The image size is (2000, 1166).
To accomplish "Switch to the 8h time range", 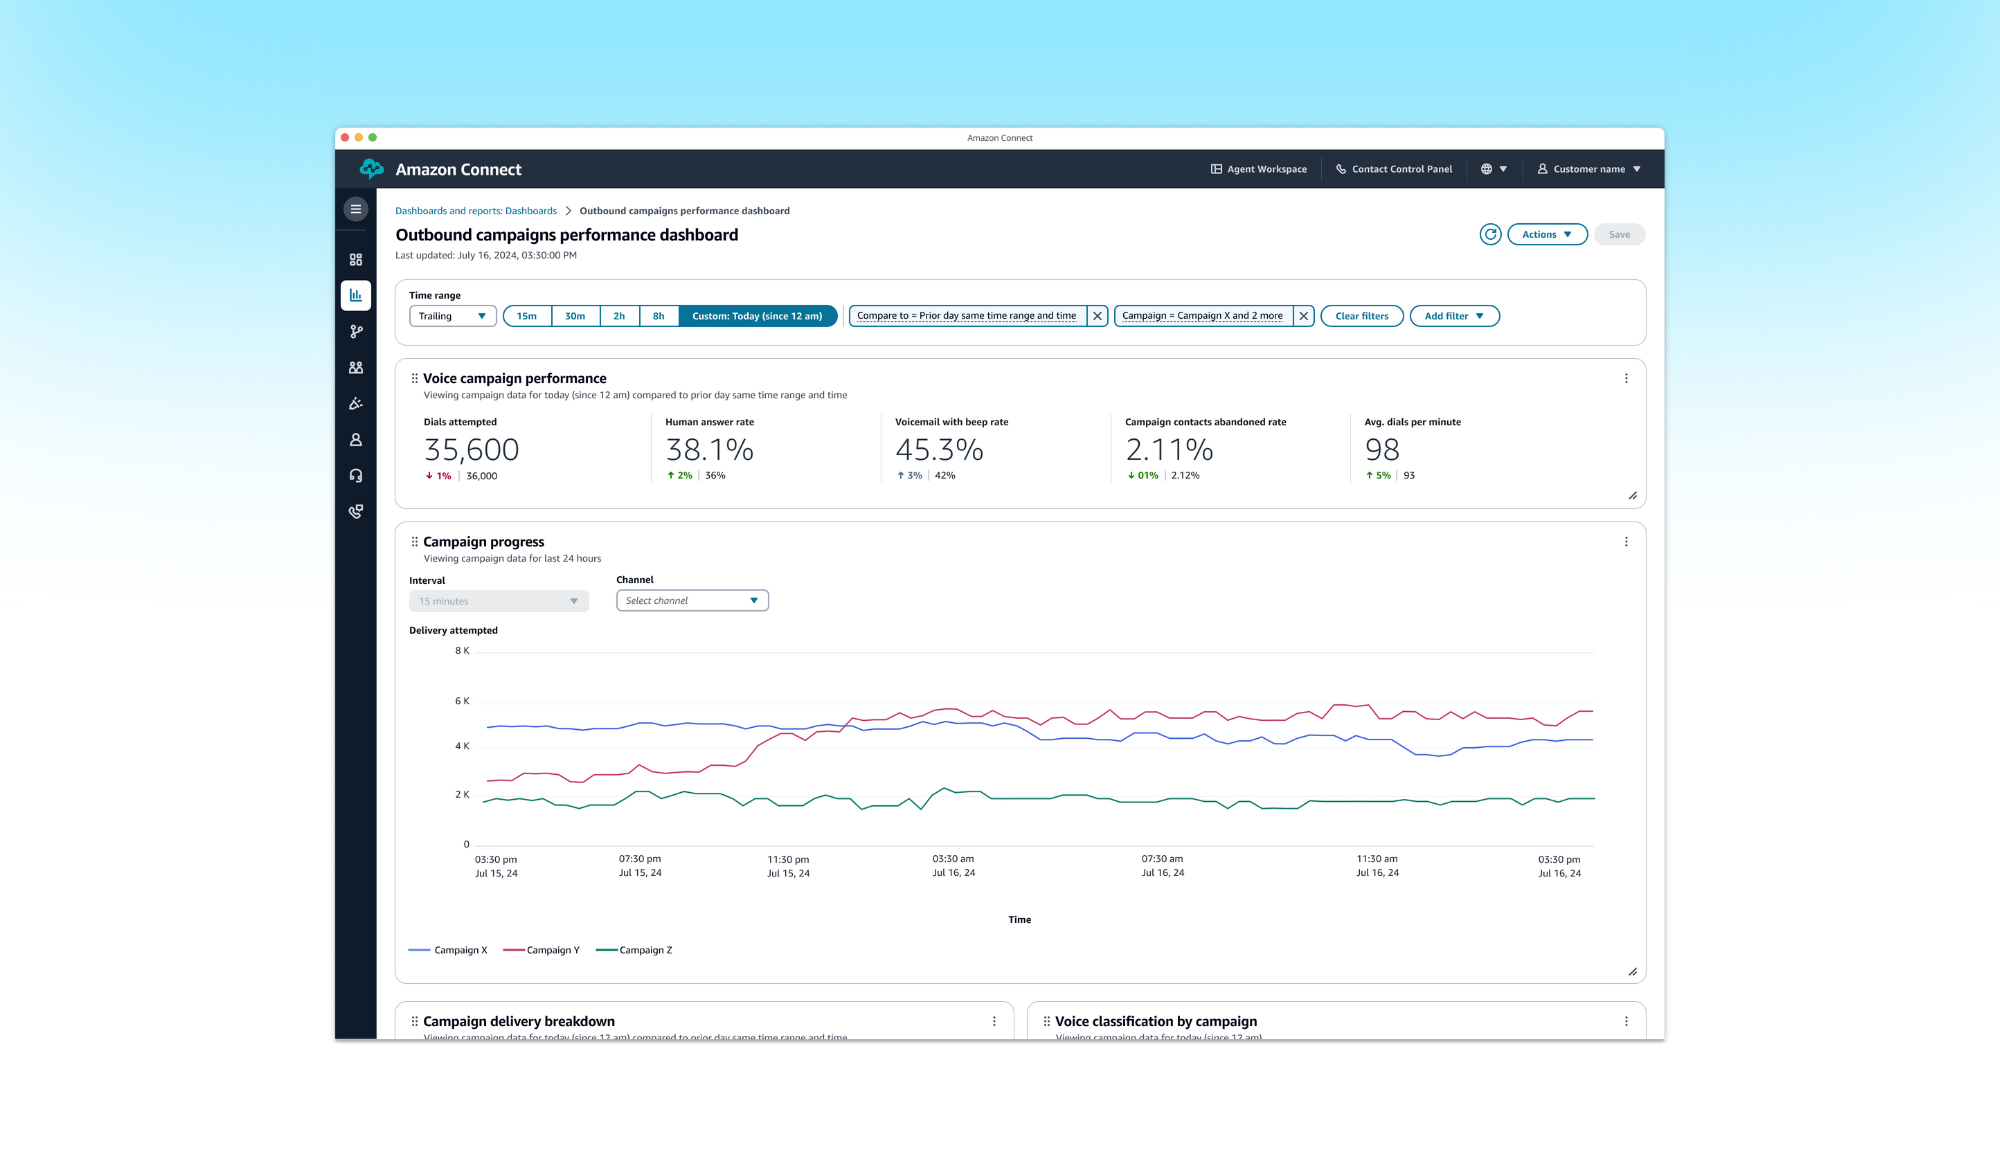I will 659,315.
